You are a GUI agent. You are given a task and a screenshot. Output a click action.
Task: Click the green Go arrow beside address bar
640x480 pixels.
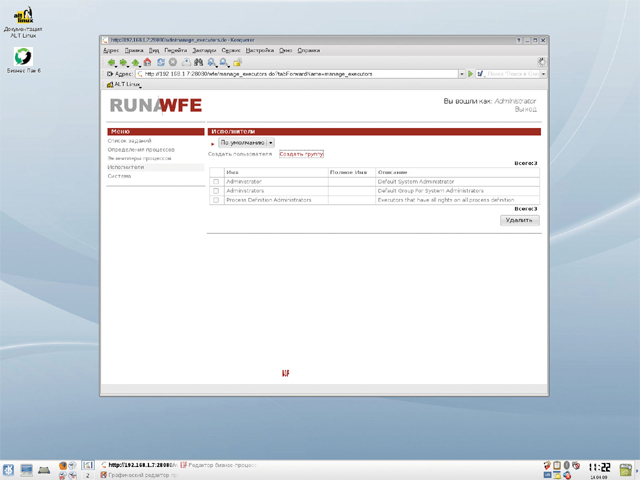point(470,74)
